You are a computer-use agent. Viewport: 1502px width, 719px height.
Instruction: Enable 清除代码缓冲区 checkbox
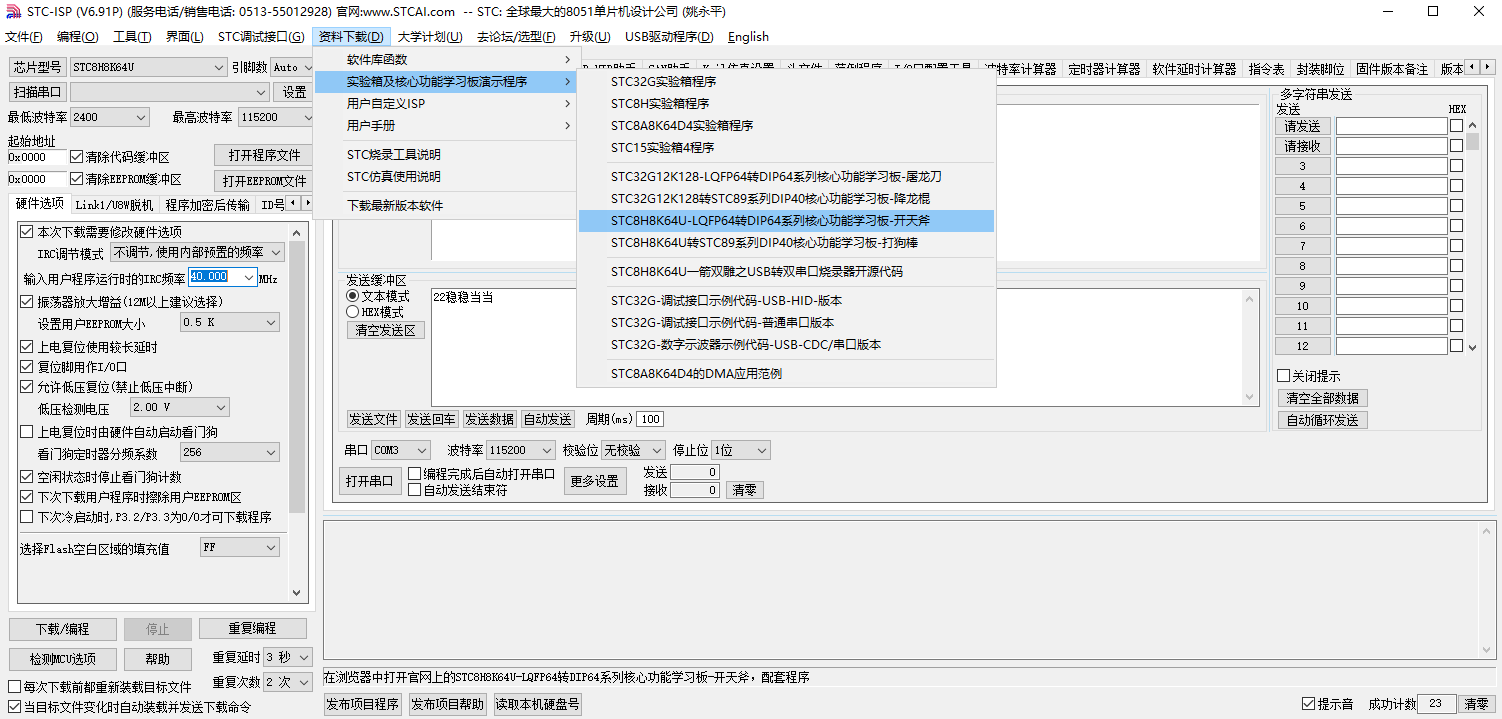(76, 157)
